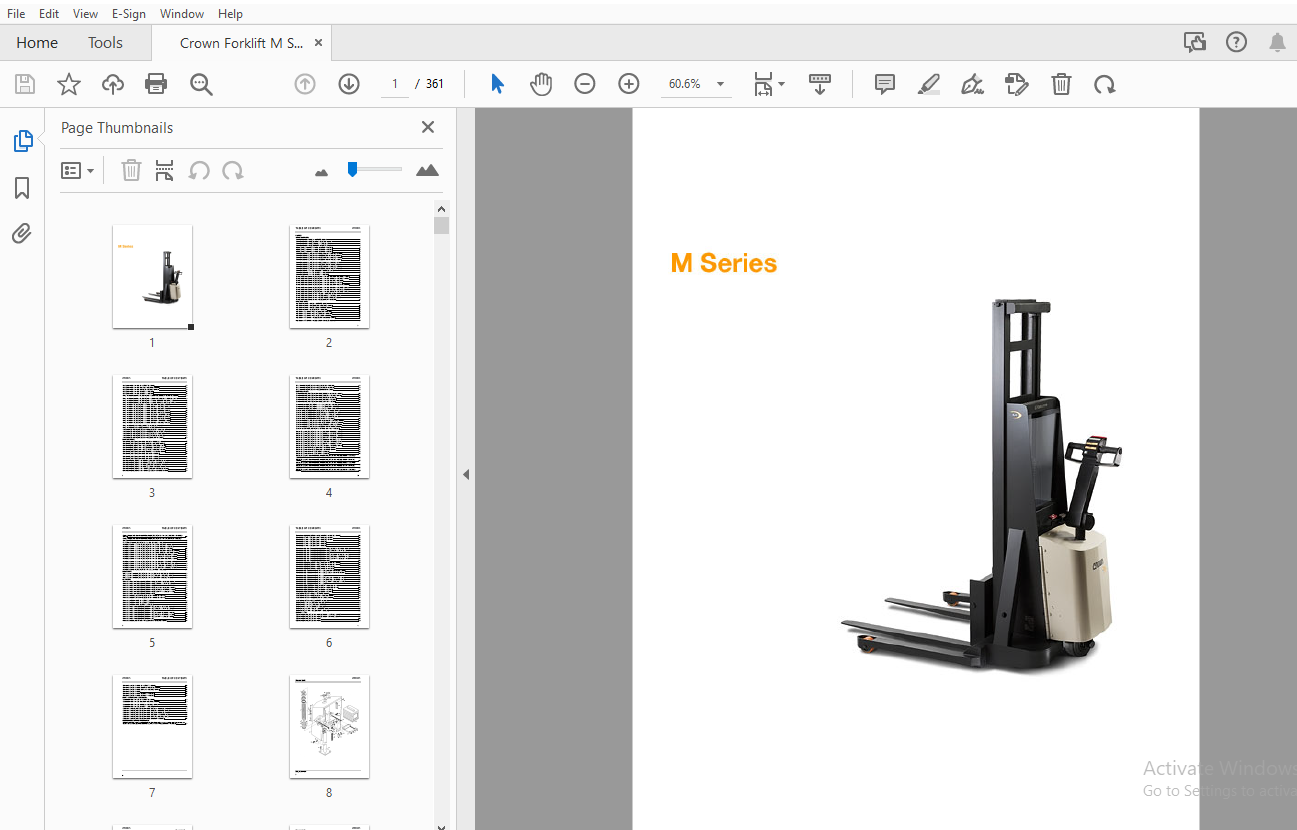
Task: Select the Crown Forklift M S... document tab
Action: coord(241,43)
